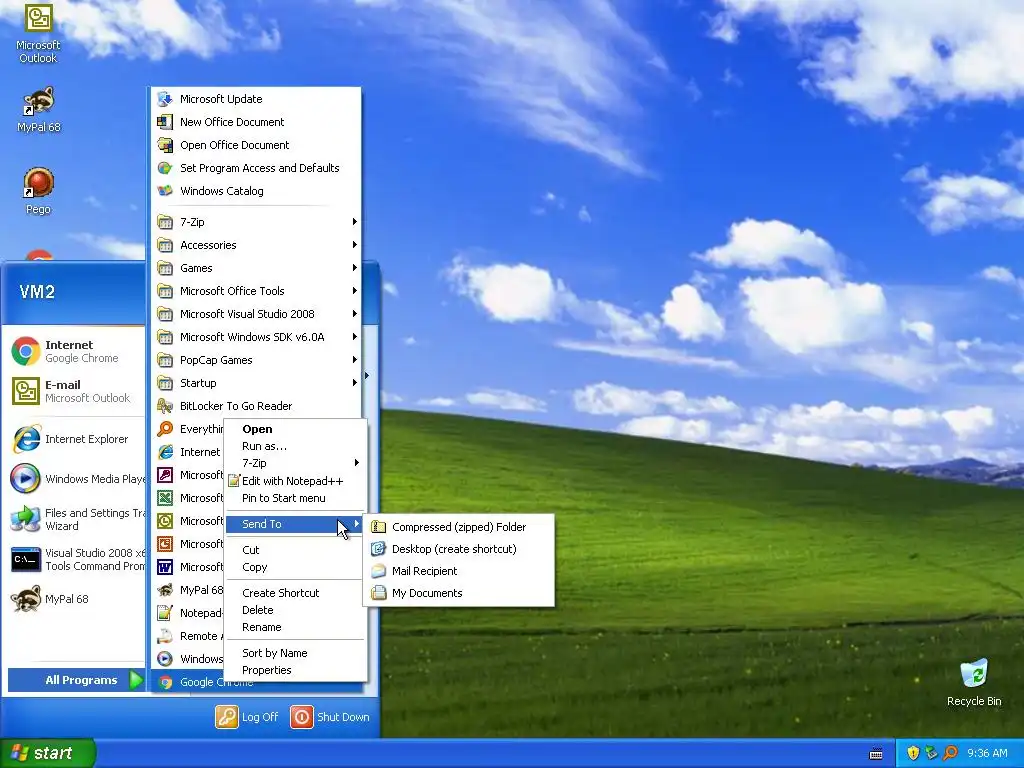Click Open Office Document icon
1024x768 pixels.
click(x=165, y=145)
